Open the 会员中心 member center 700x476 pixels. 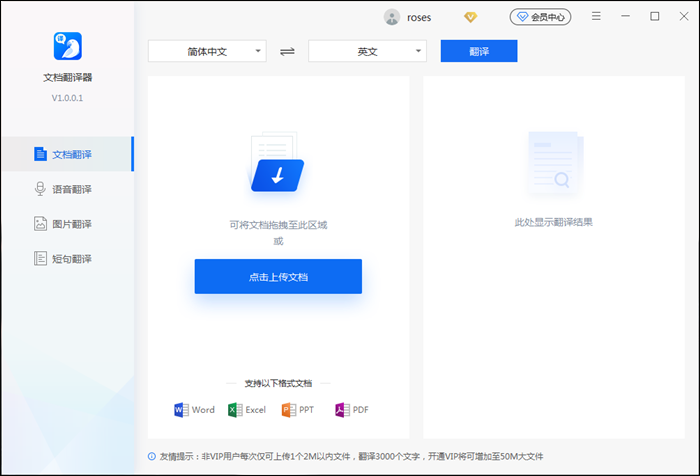pos(541,17)
